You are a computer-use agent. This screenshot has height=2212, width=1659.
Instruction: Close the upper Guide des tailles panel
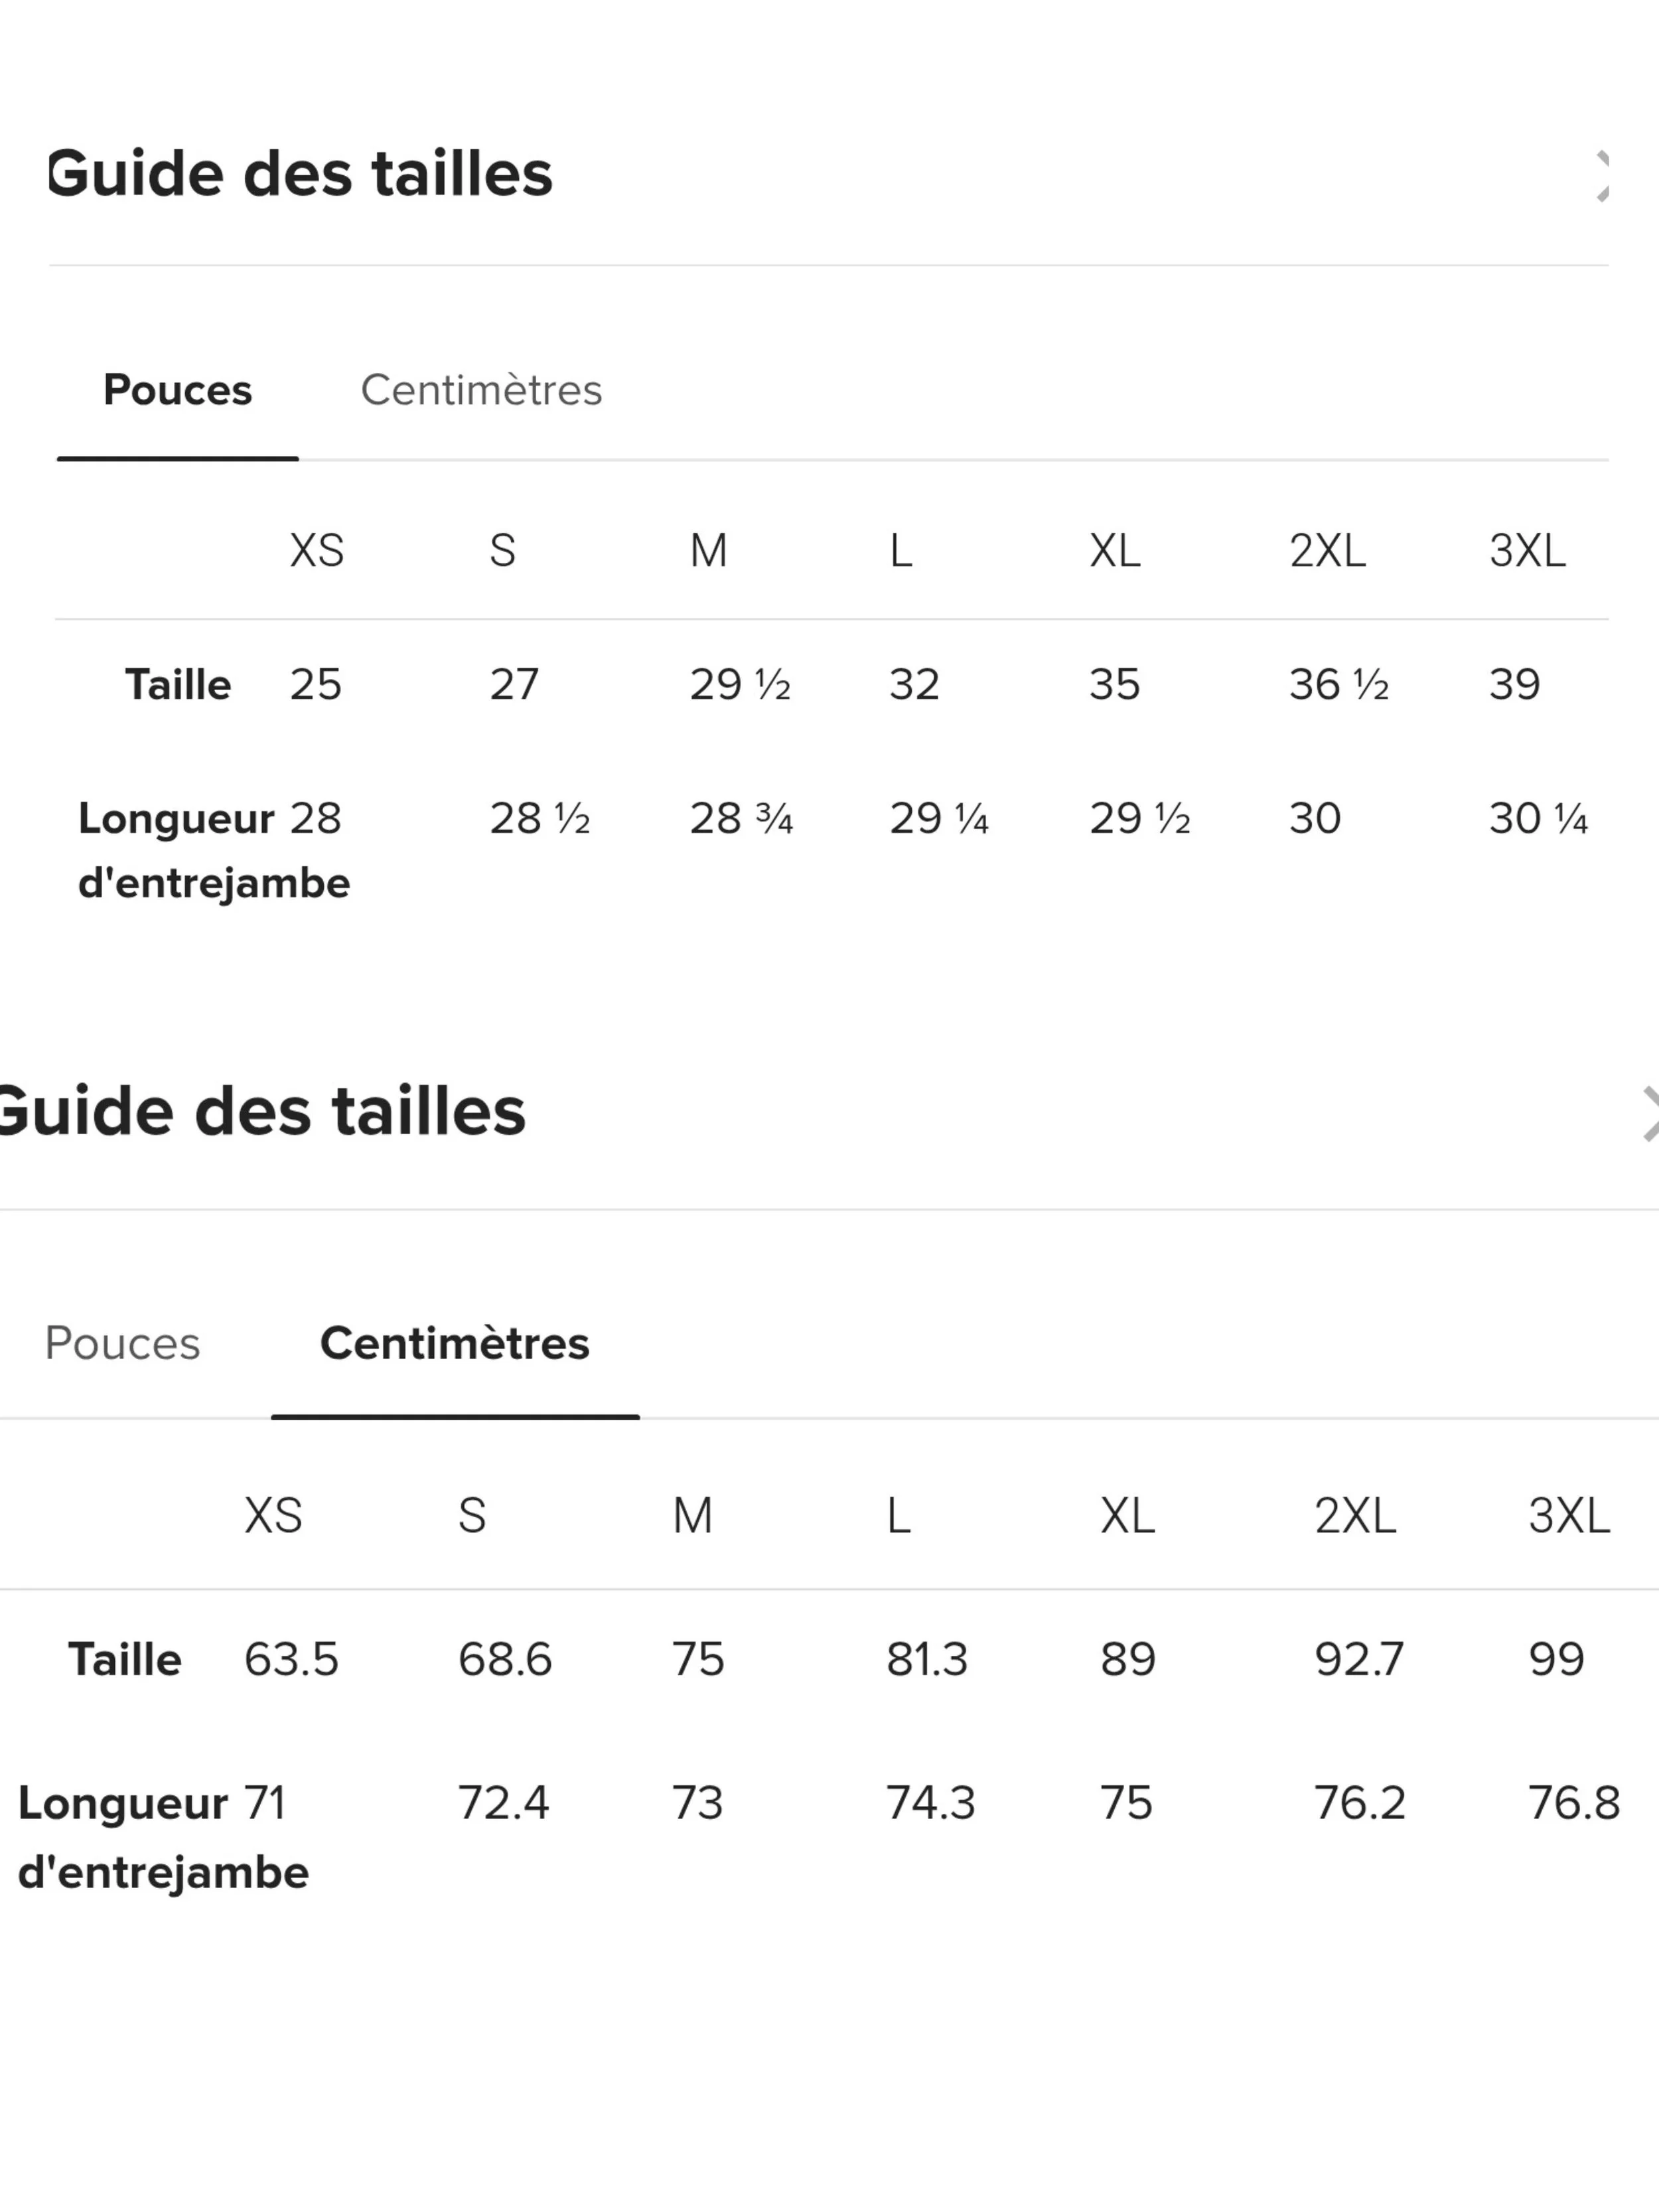coord(1602,176)
